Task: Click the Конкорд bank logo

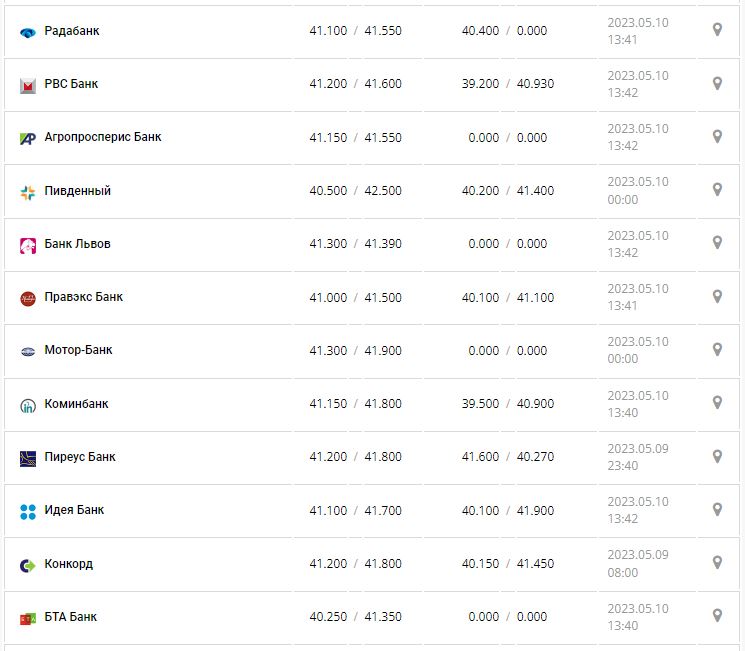Action: pos(28,565)
